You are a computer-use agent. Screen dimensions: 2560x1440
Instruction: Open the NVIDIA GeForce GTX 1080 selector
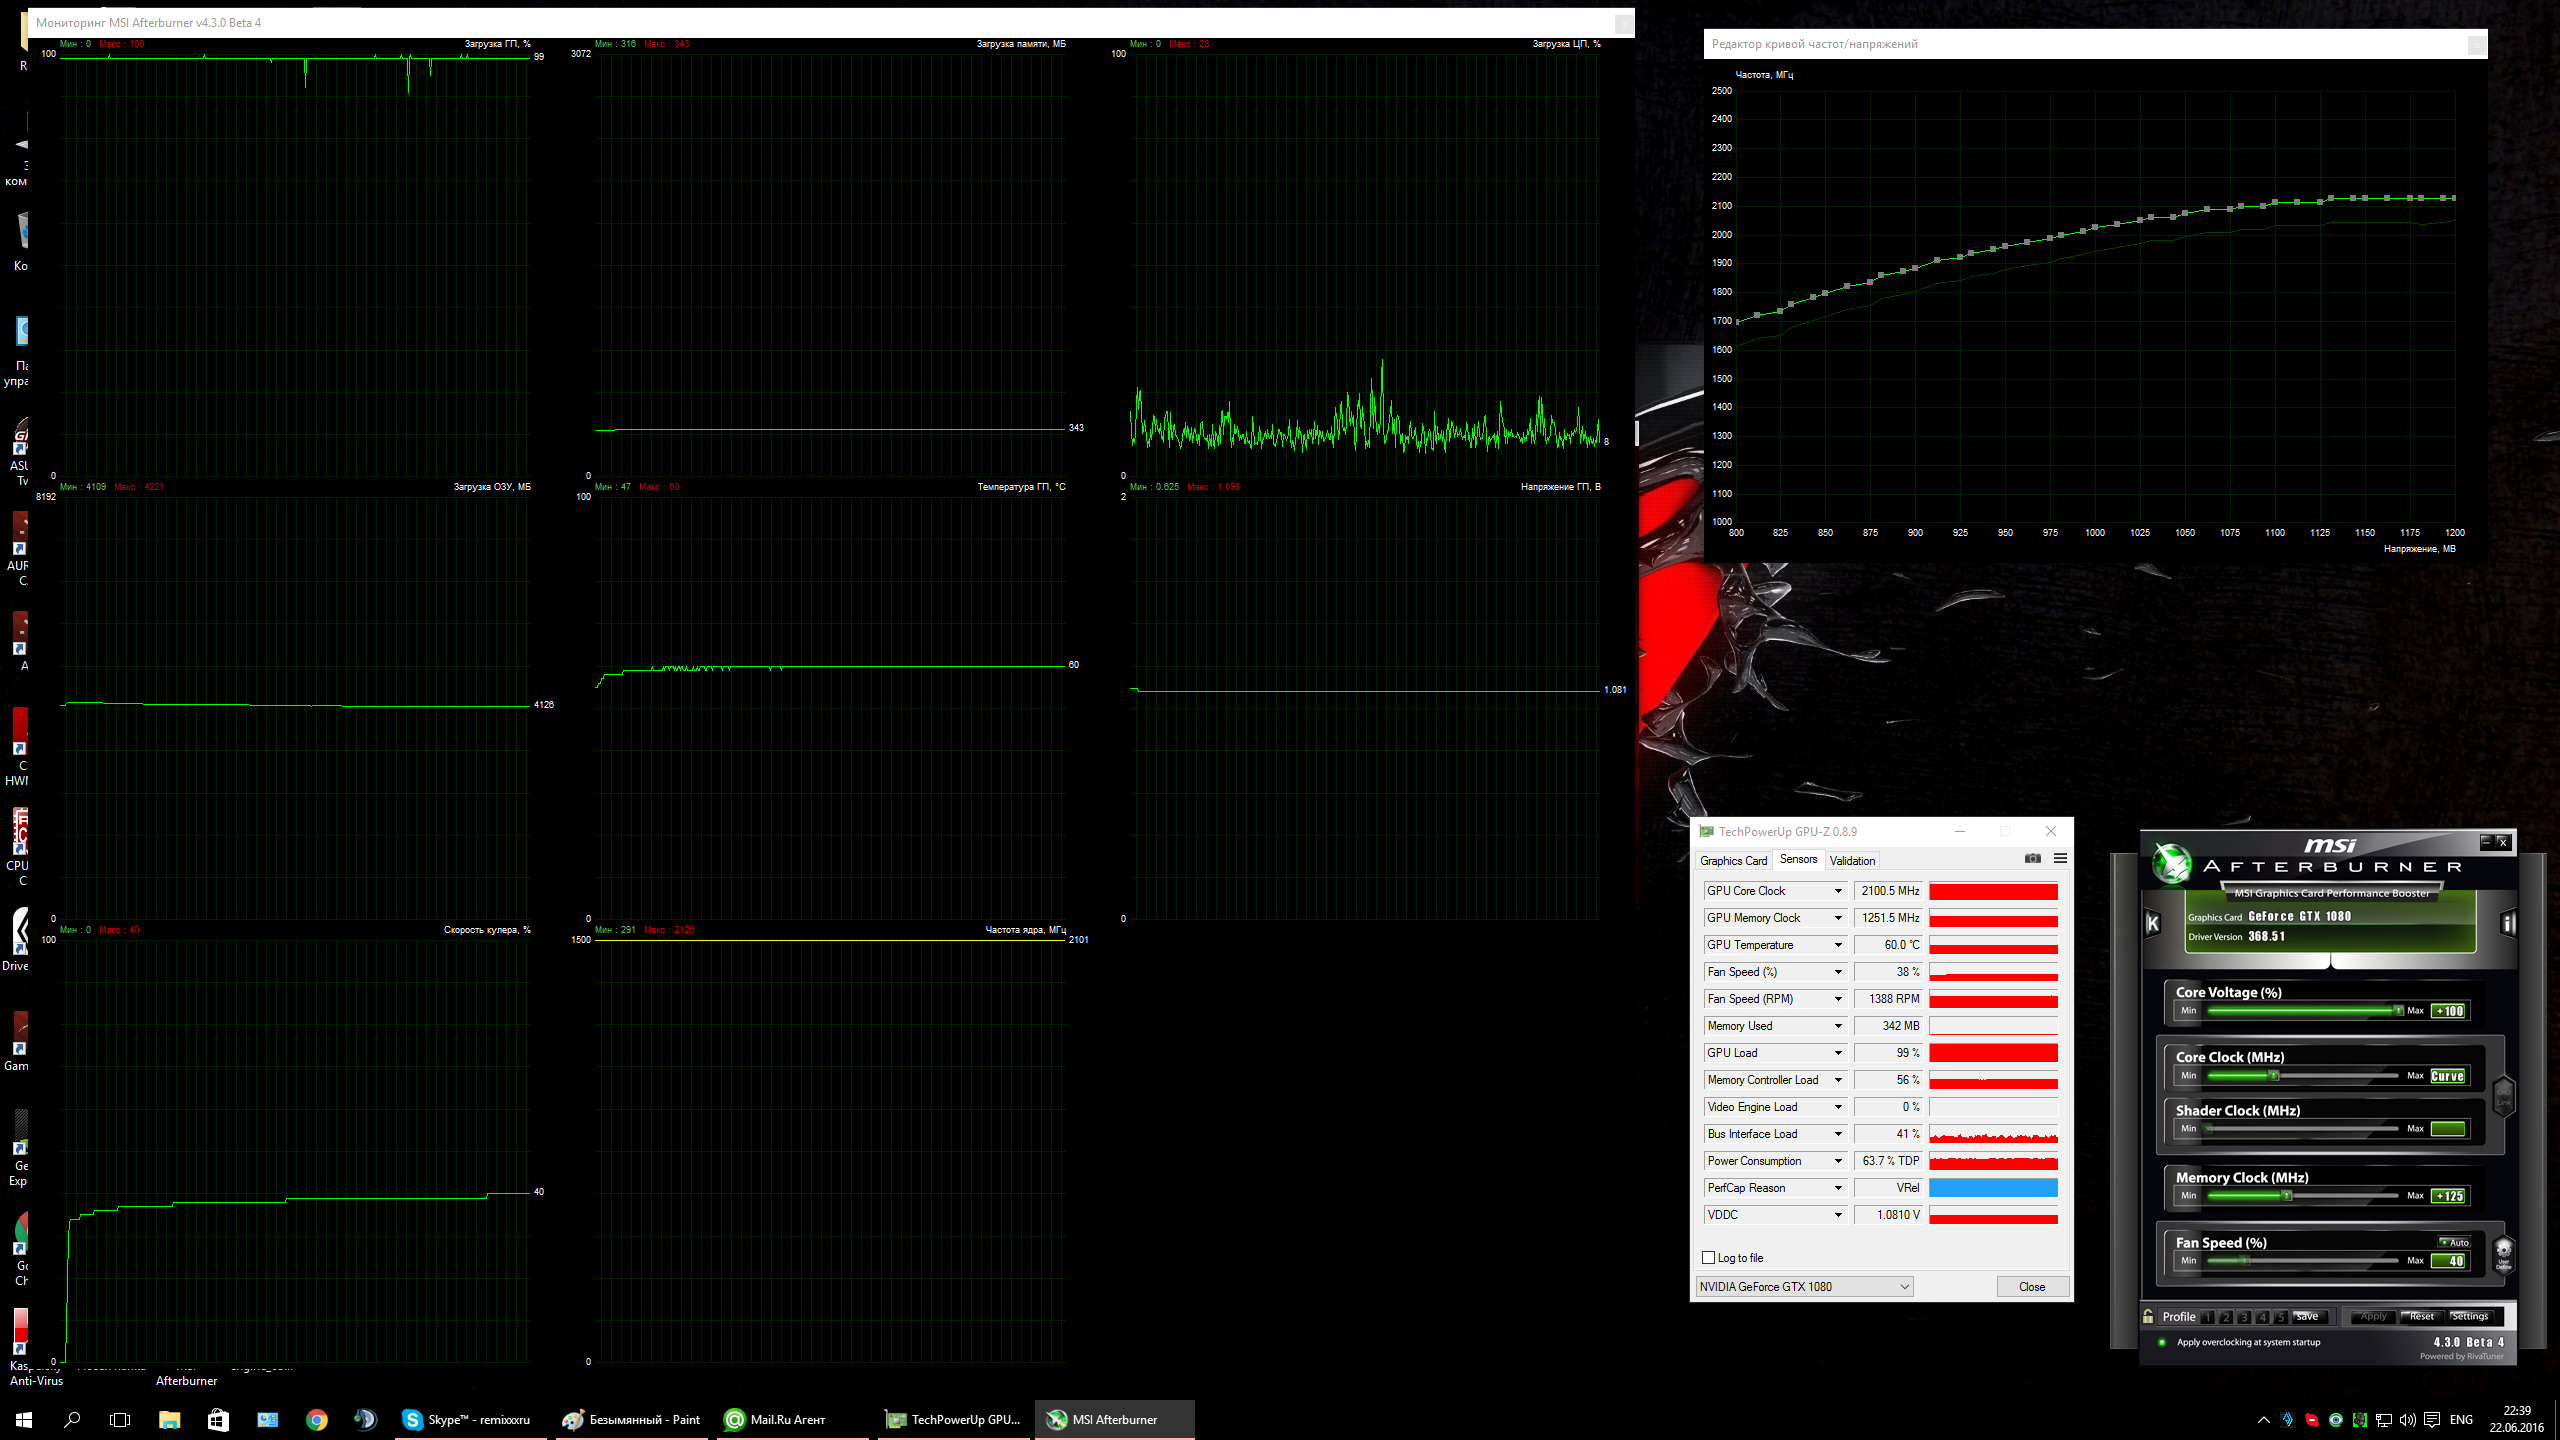[1804, 1287]
